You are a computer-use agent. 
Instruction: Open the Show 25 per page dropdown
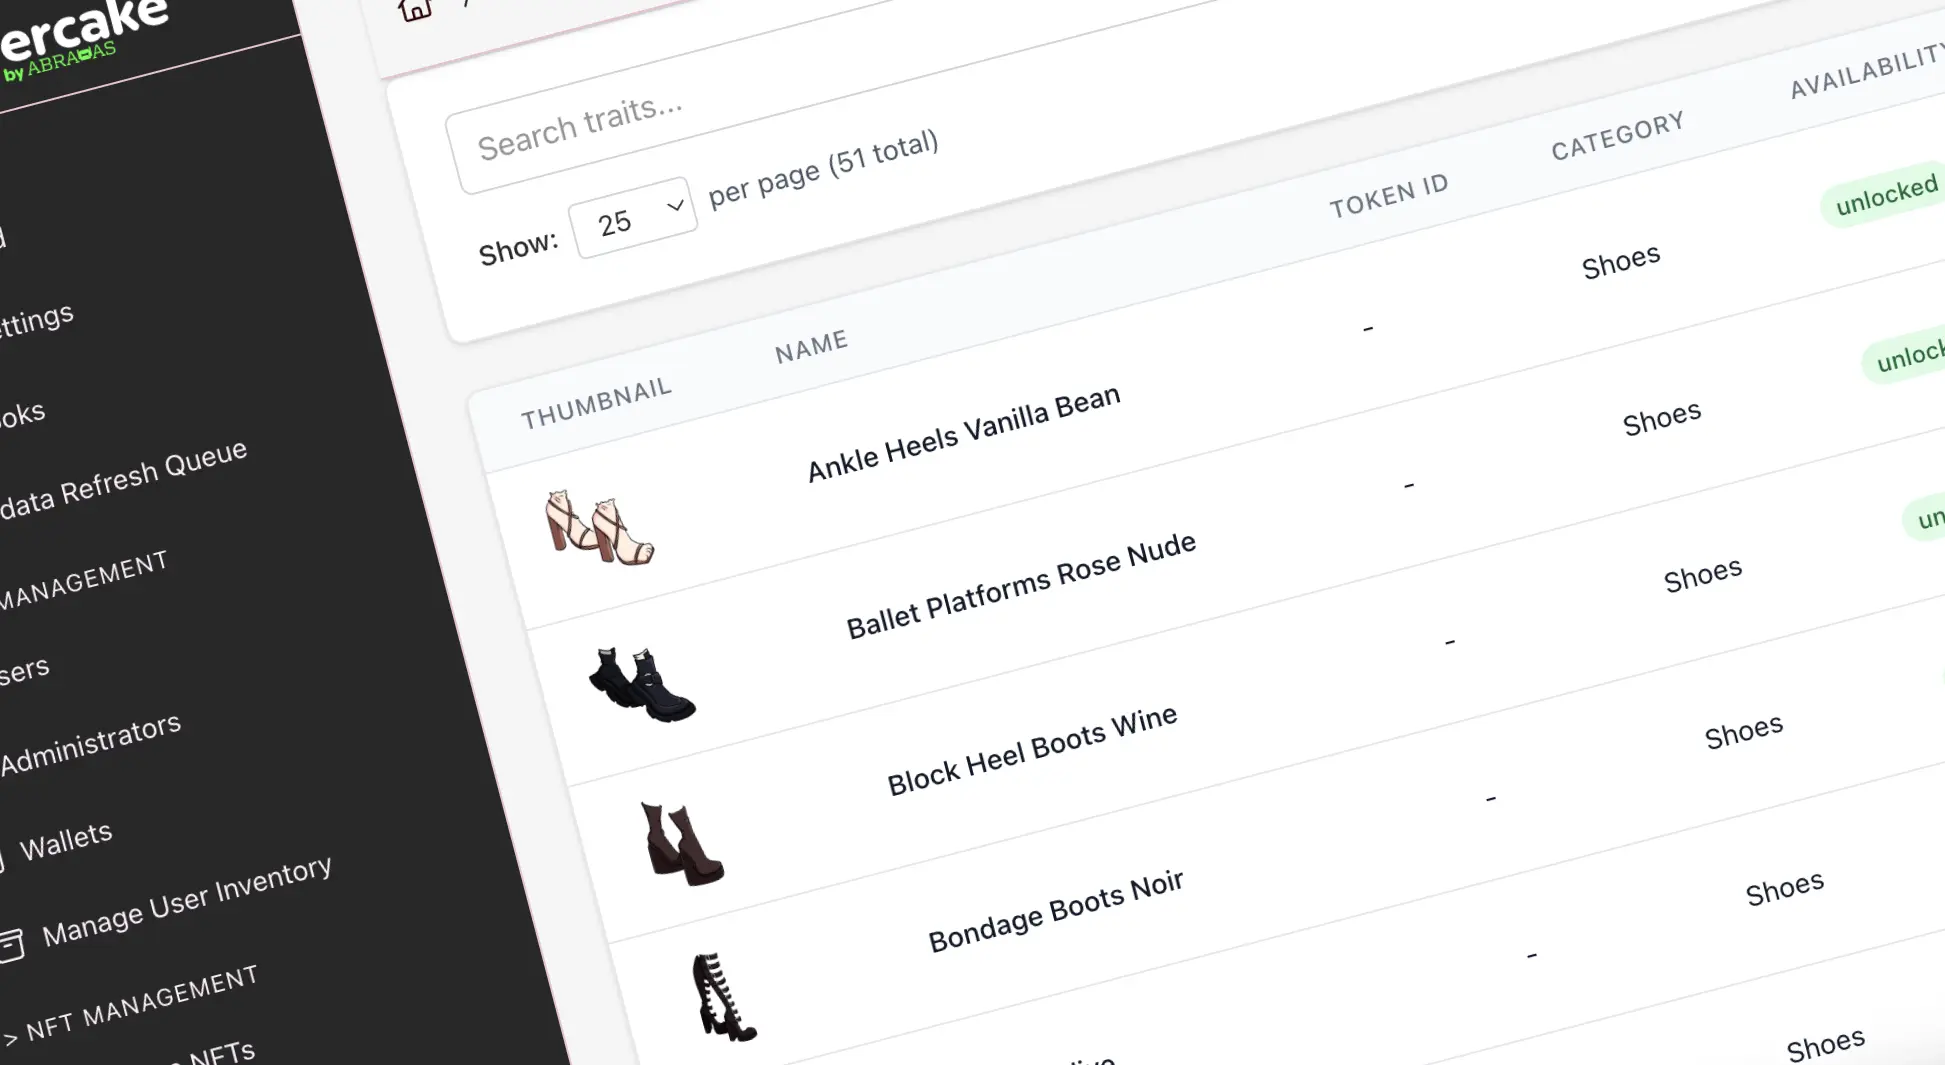point(632,218)
